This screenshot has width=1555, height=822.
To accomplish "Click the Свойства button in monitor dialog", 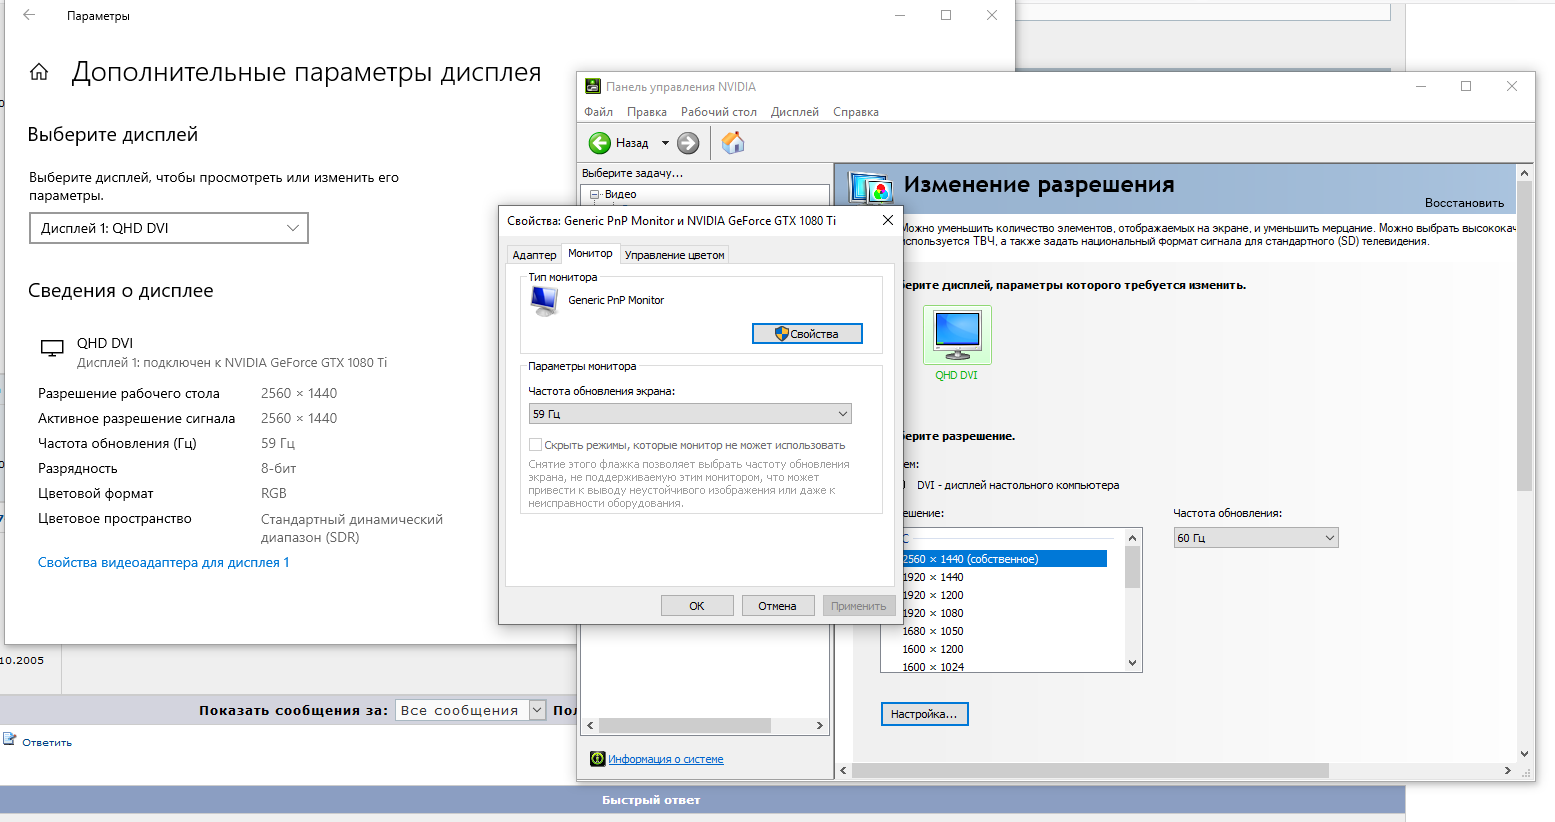I will click(807, 334).
